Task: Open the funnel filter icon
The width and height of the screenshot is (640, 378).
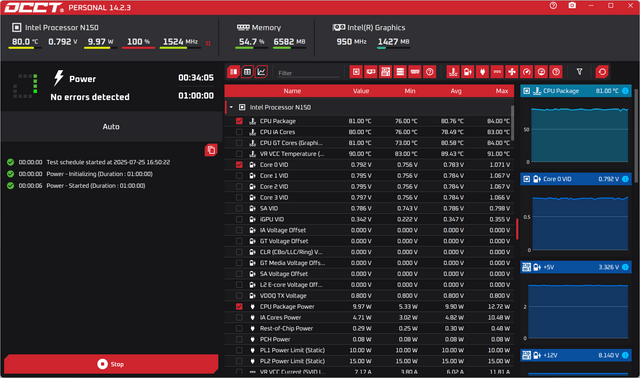Action: [x=579, y=72]
